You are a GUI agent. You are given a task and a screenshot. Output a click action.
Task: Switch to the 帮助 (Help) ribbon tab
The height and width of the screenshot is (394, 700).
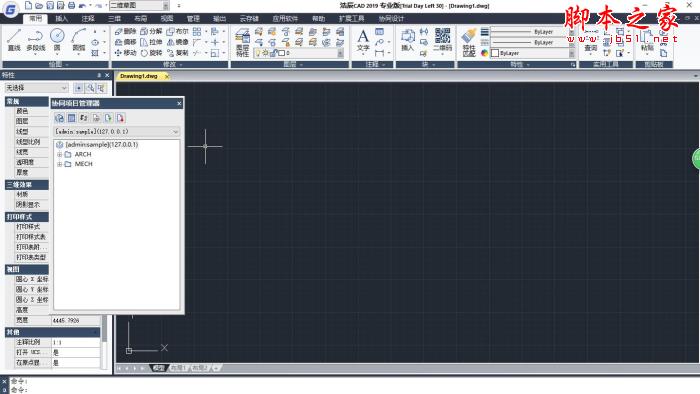(318, 18)
